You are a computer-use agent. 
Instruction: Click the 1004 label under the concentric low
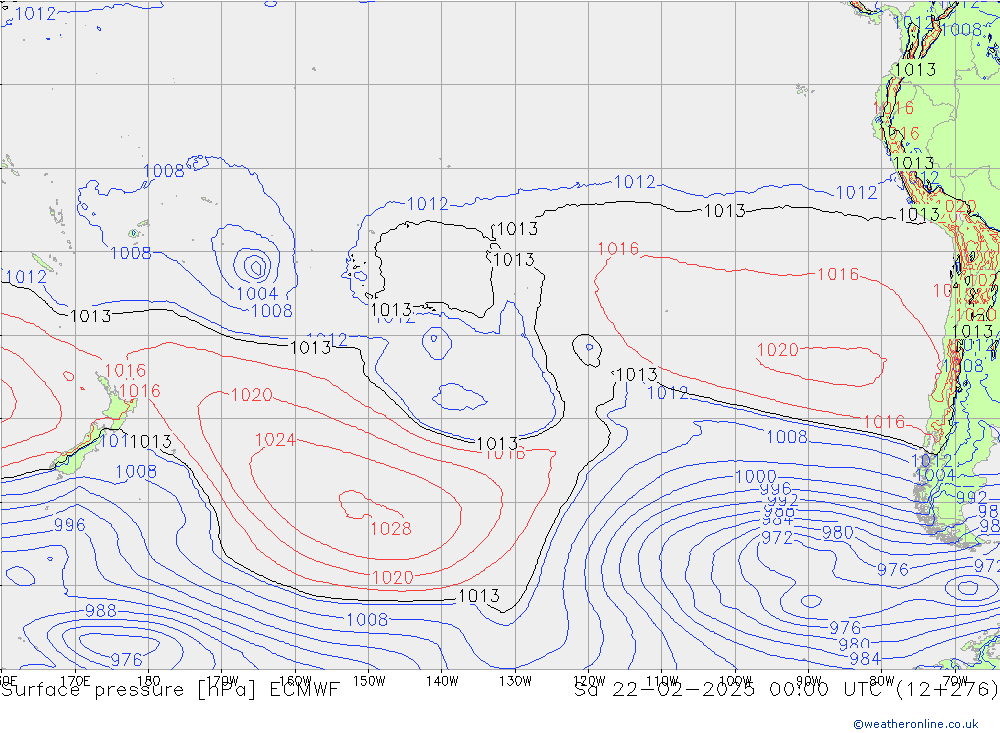pyautogui.click(x=257, y=294)
